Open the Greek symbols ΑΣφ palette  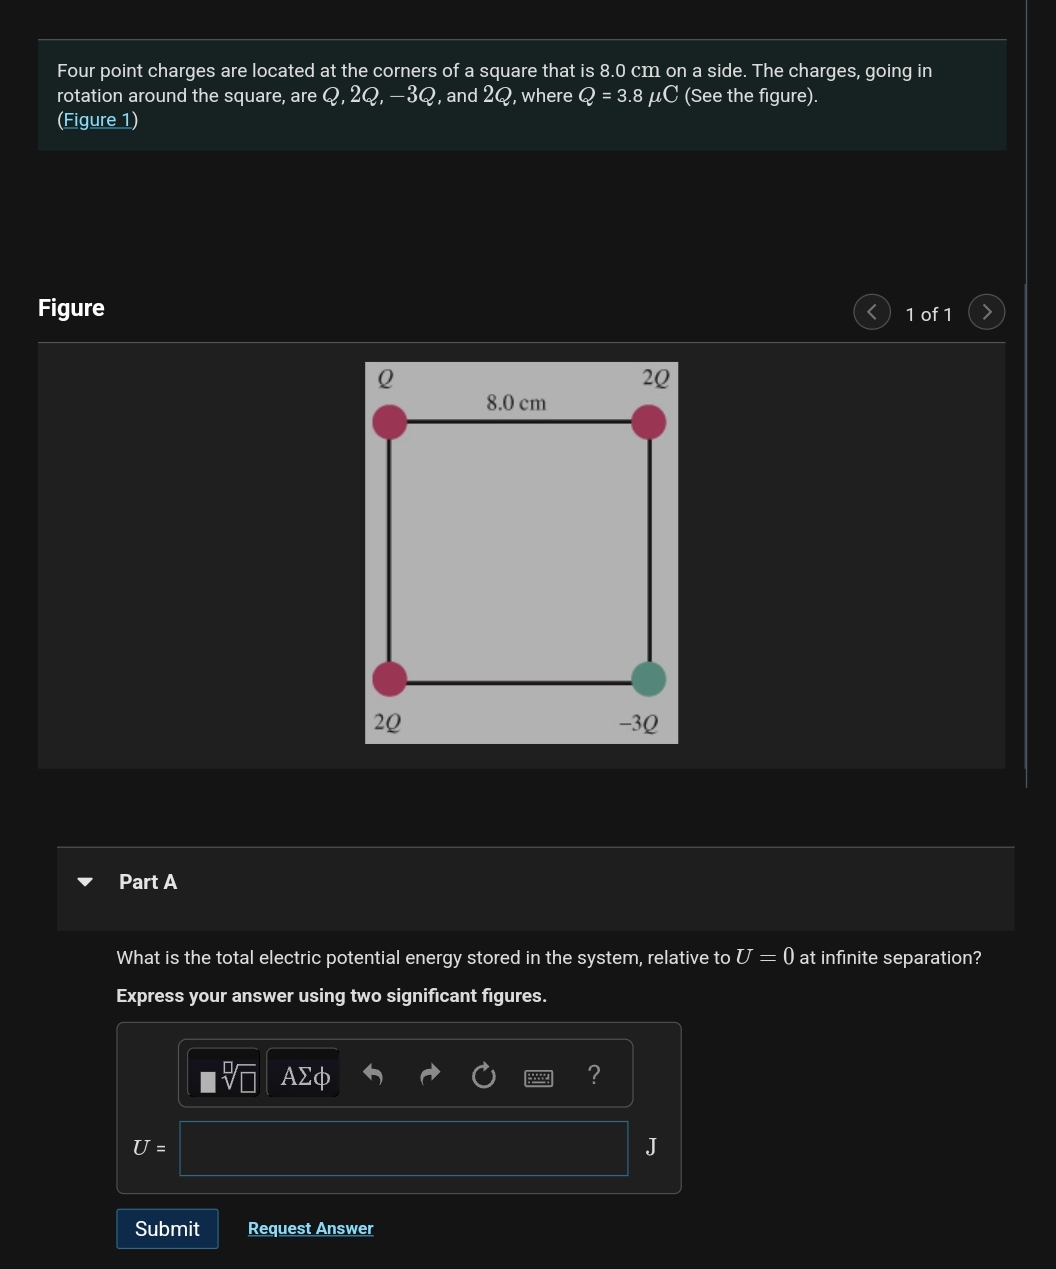pos(303,1075)
